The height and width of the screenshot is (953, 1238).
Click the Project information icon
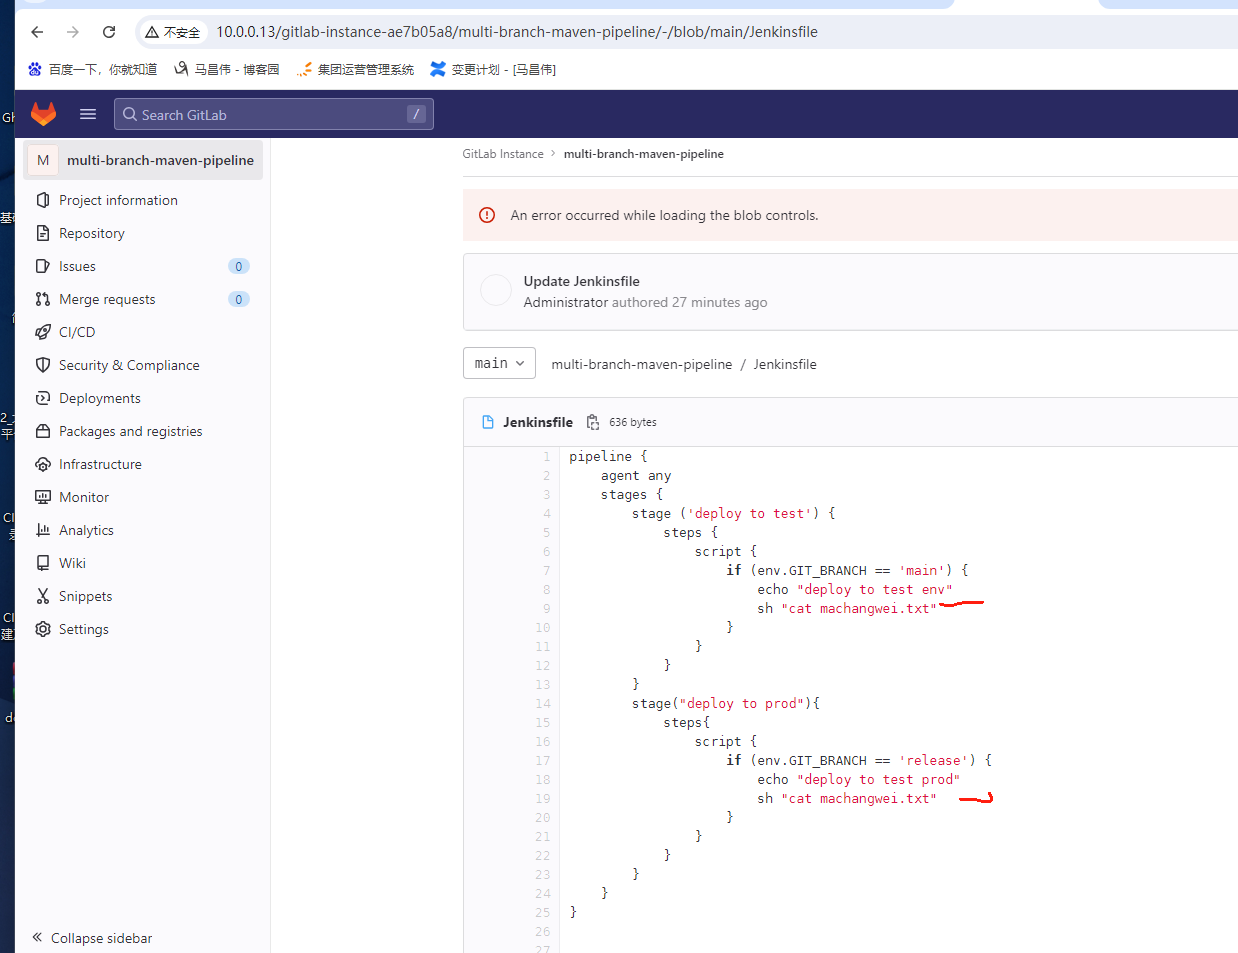click(43, 200)
